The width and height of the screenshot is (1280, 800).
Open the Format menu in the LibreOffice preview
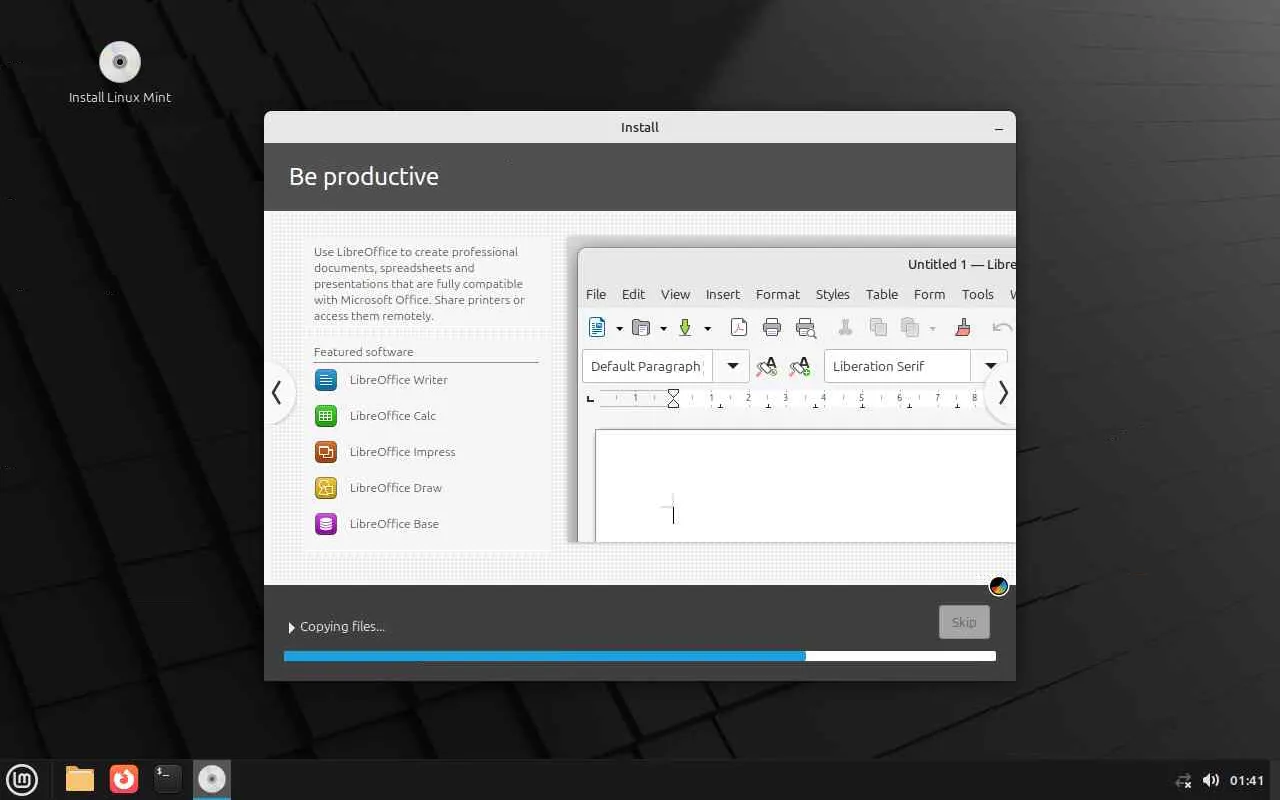pos(778,294)
